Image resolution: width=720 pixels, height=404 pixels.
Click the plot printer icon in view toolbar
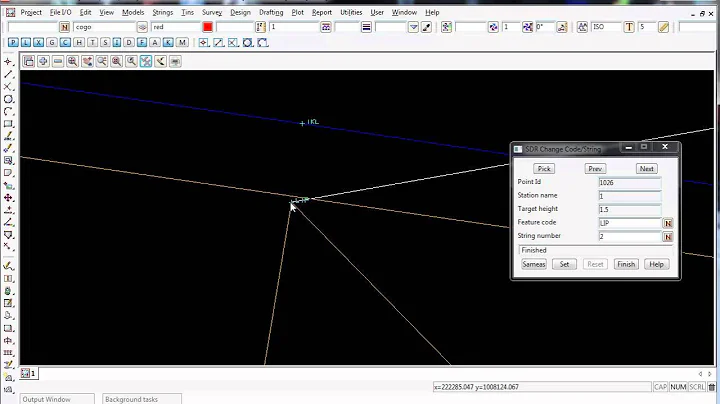pyautogui.click(x=175, y=61)
